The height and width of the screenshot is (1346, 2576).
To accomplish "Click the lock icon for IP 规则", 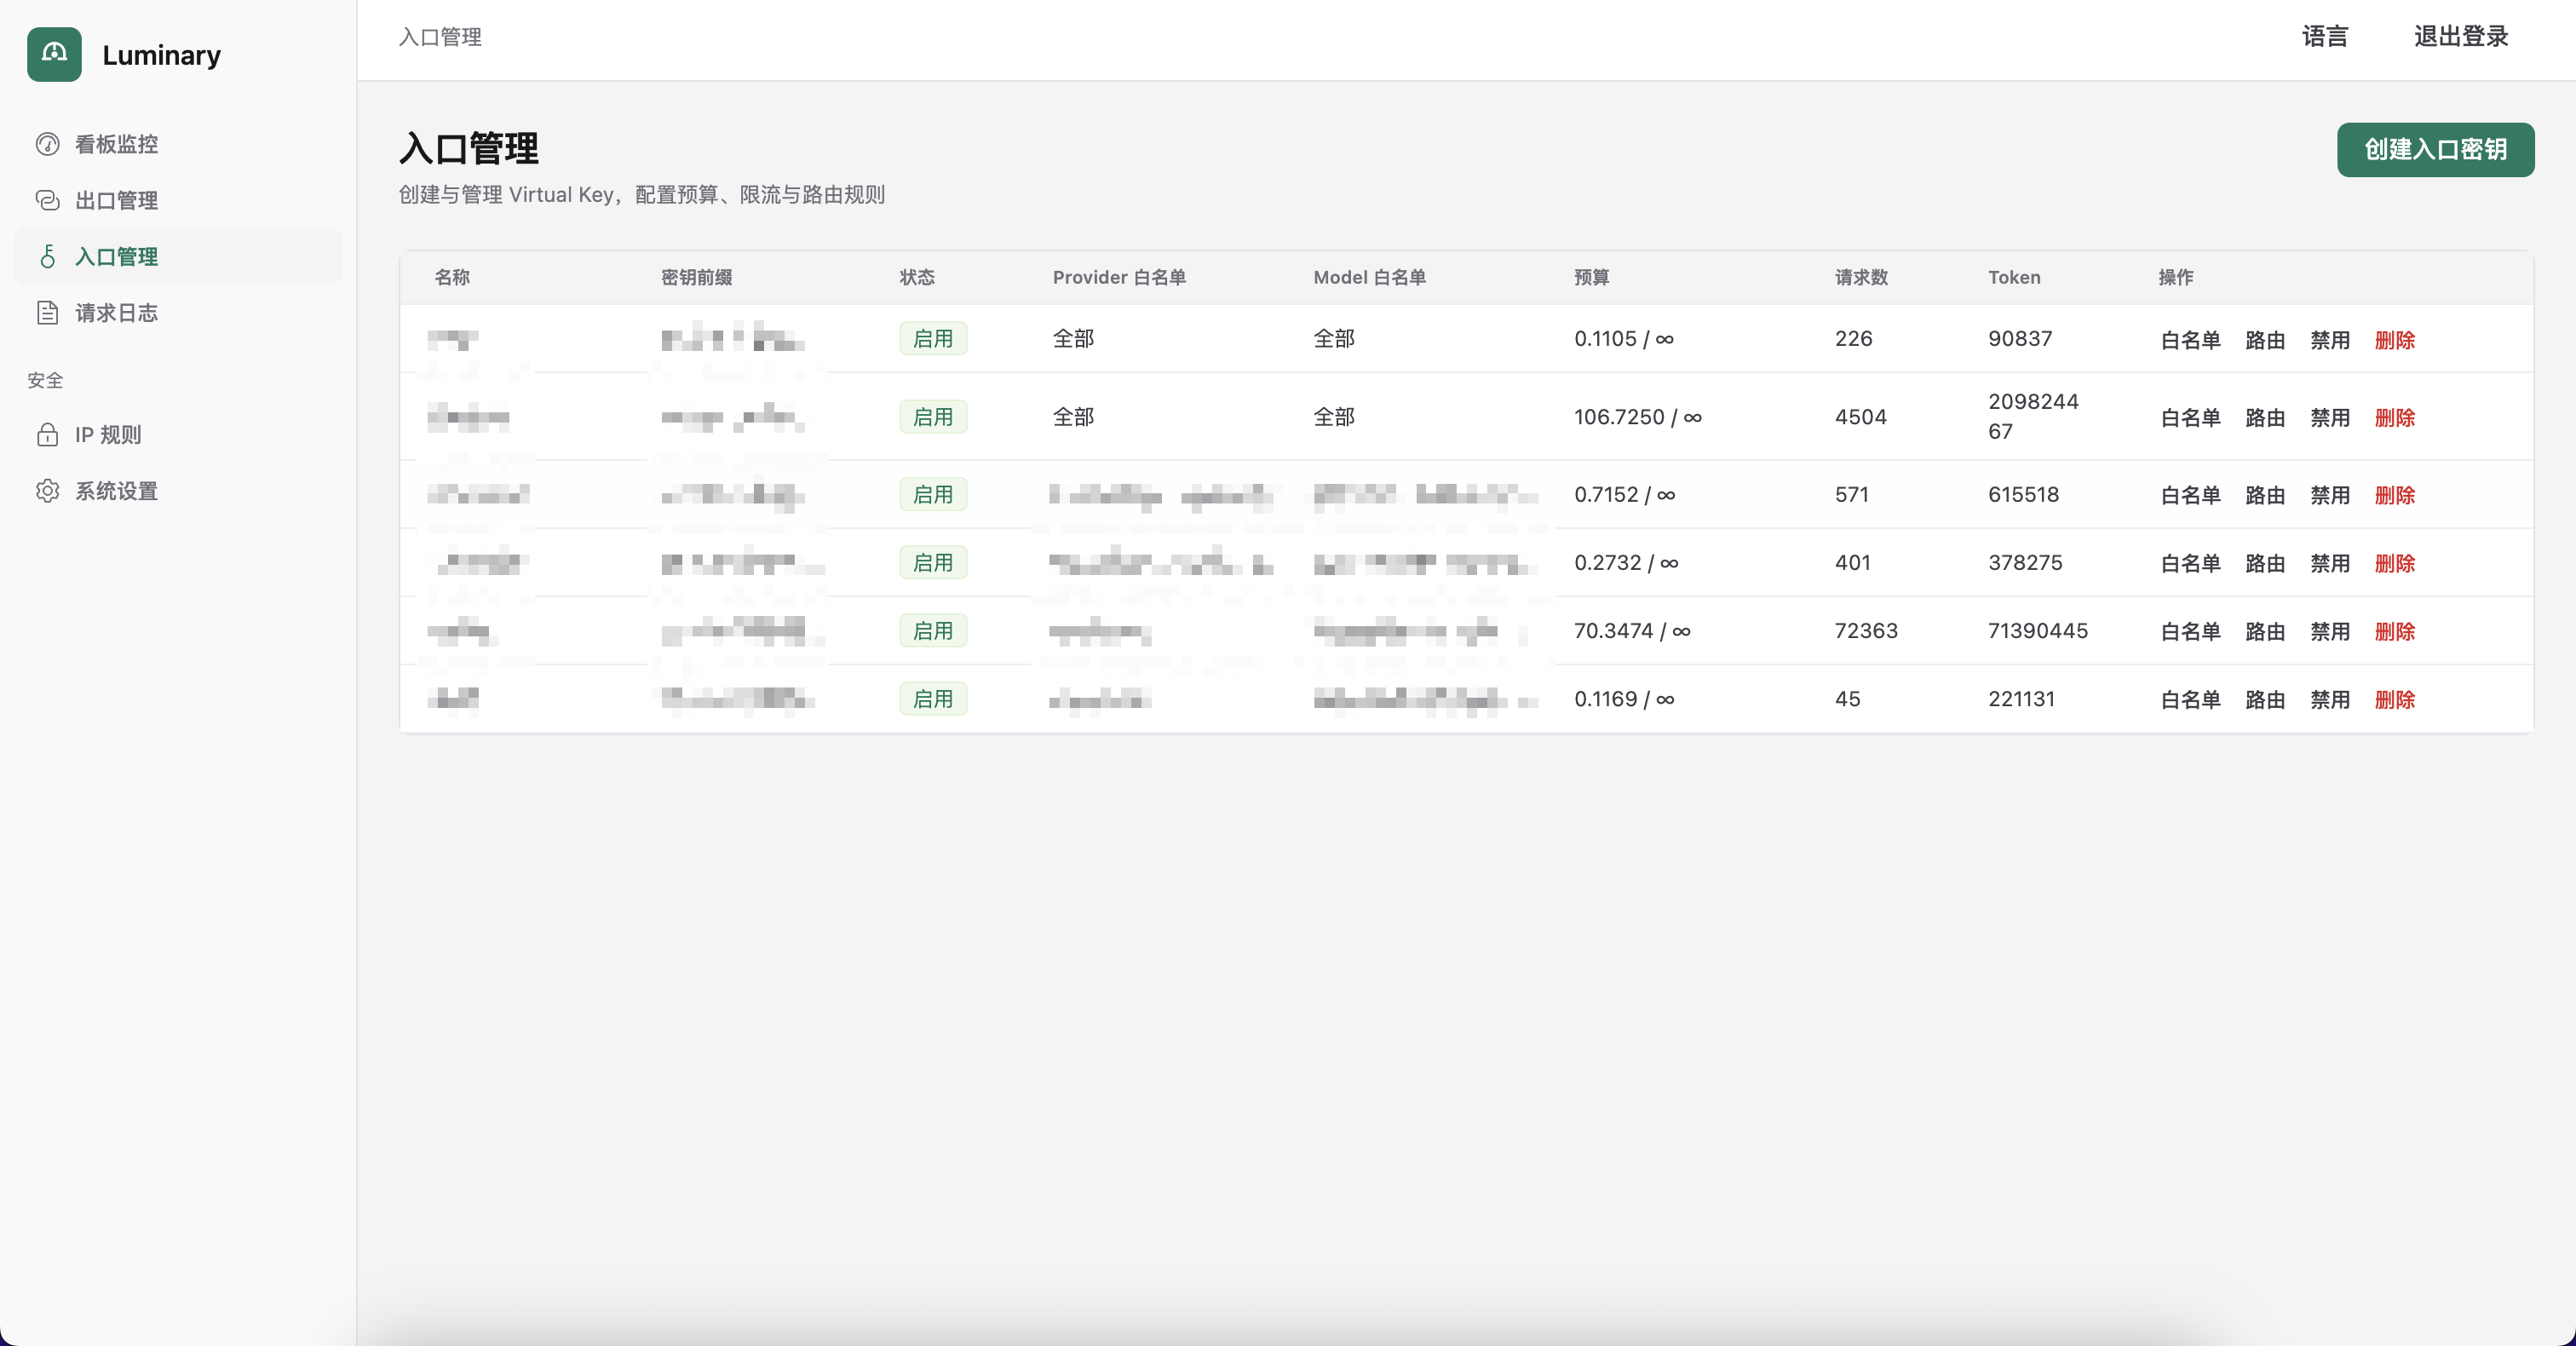I will tap(48, 435).
